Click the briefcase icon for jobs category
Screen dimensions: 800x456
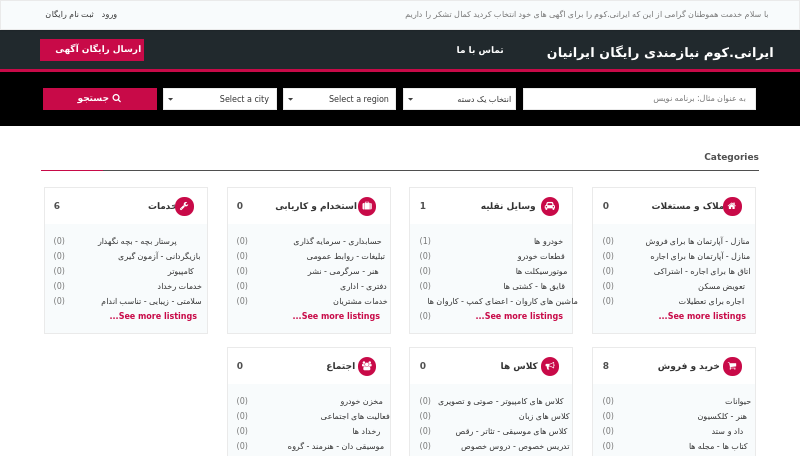(x=367, y=206)
